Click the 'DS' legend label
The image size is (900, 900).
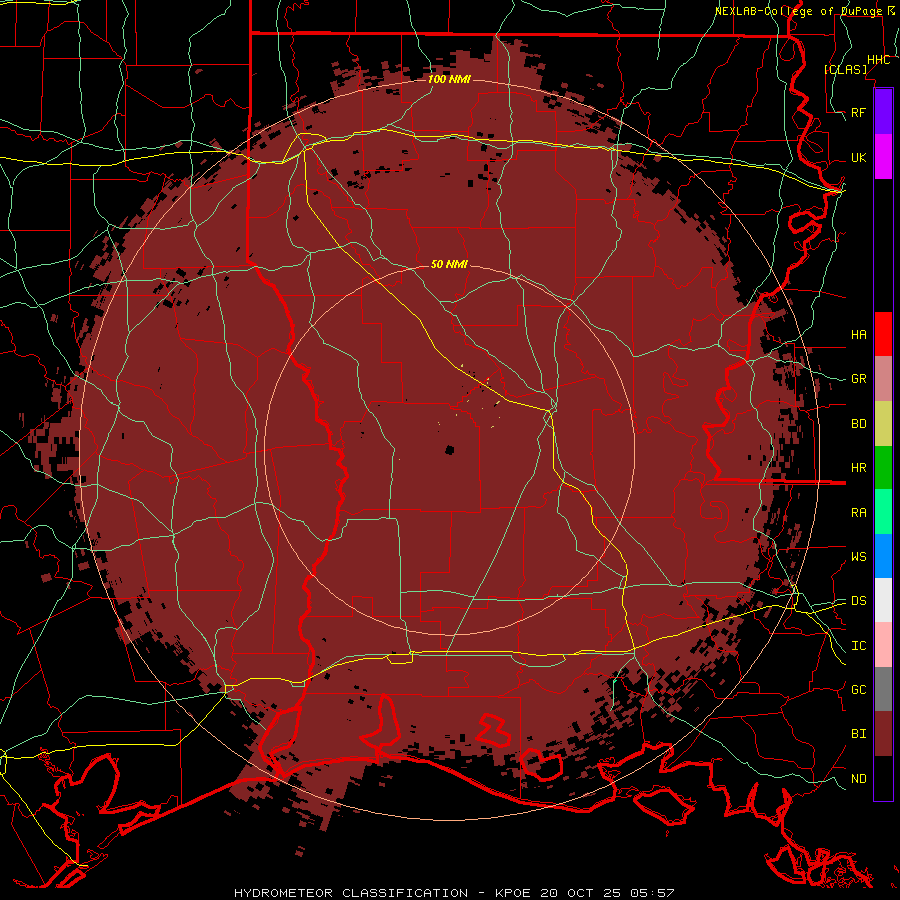[858, 601]
